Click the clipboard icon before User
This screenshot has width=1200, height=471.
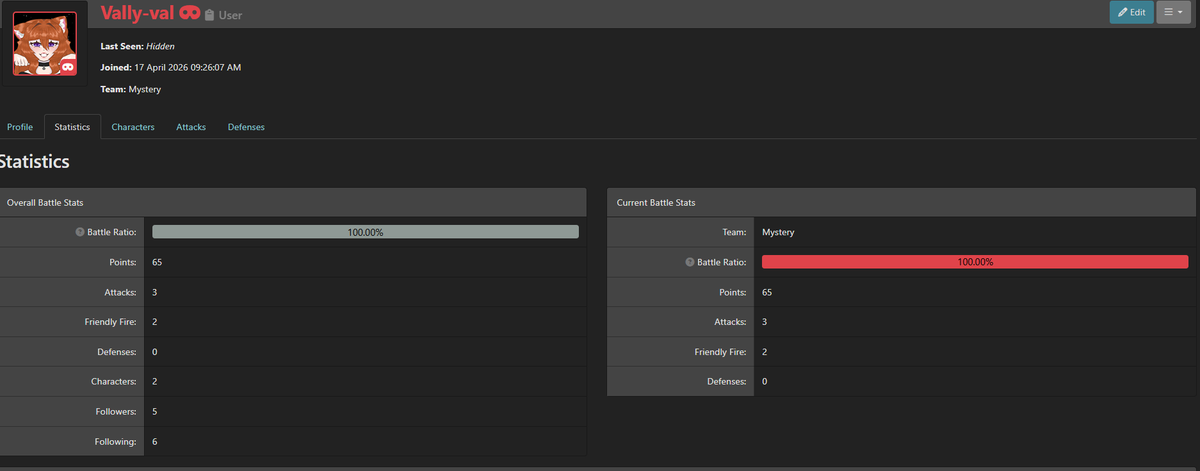pyautogui.click(x=209, y=16)
